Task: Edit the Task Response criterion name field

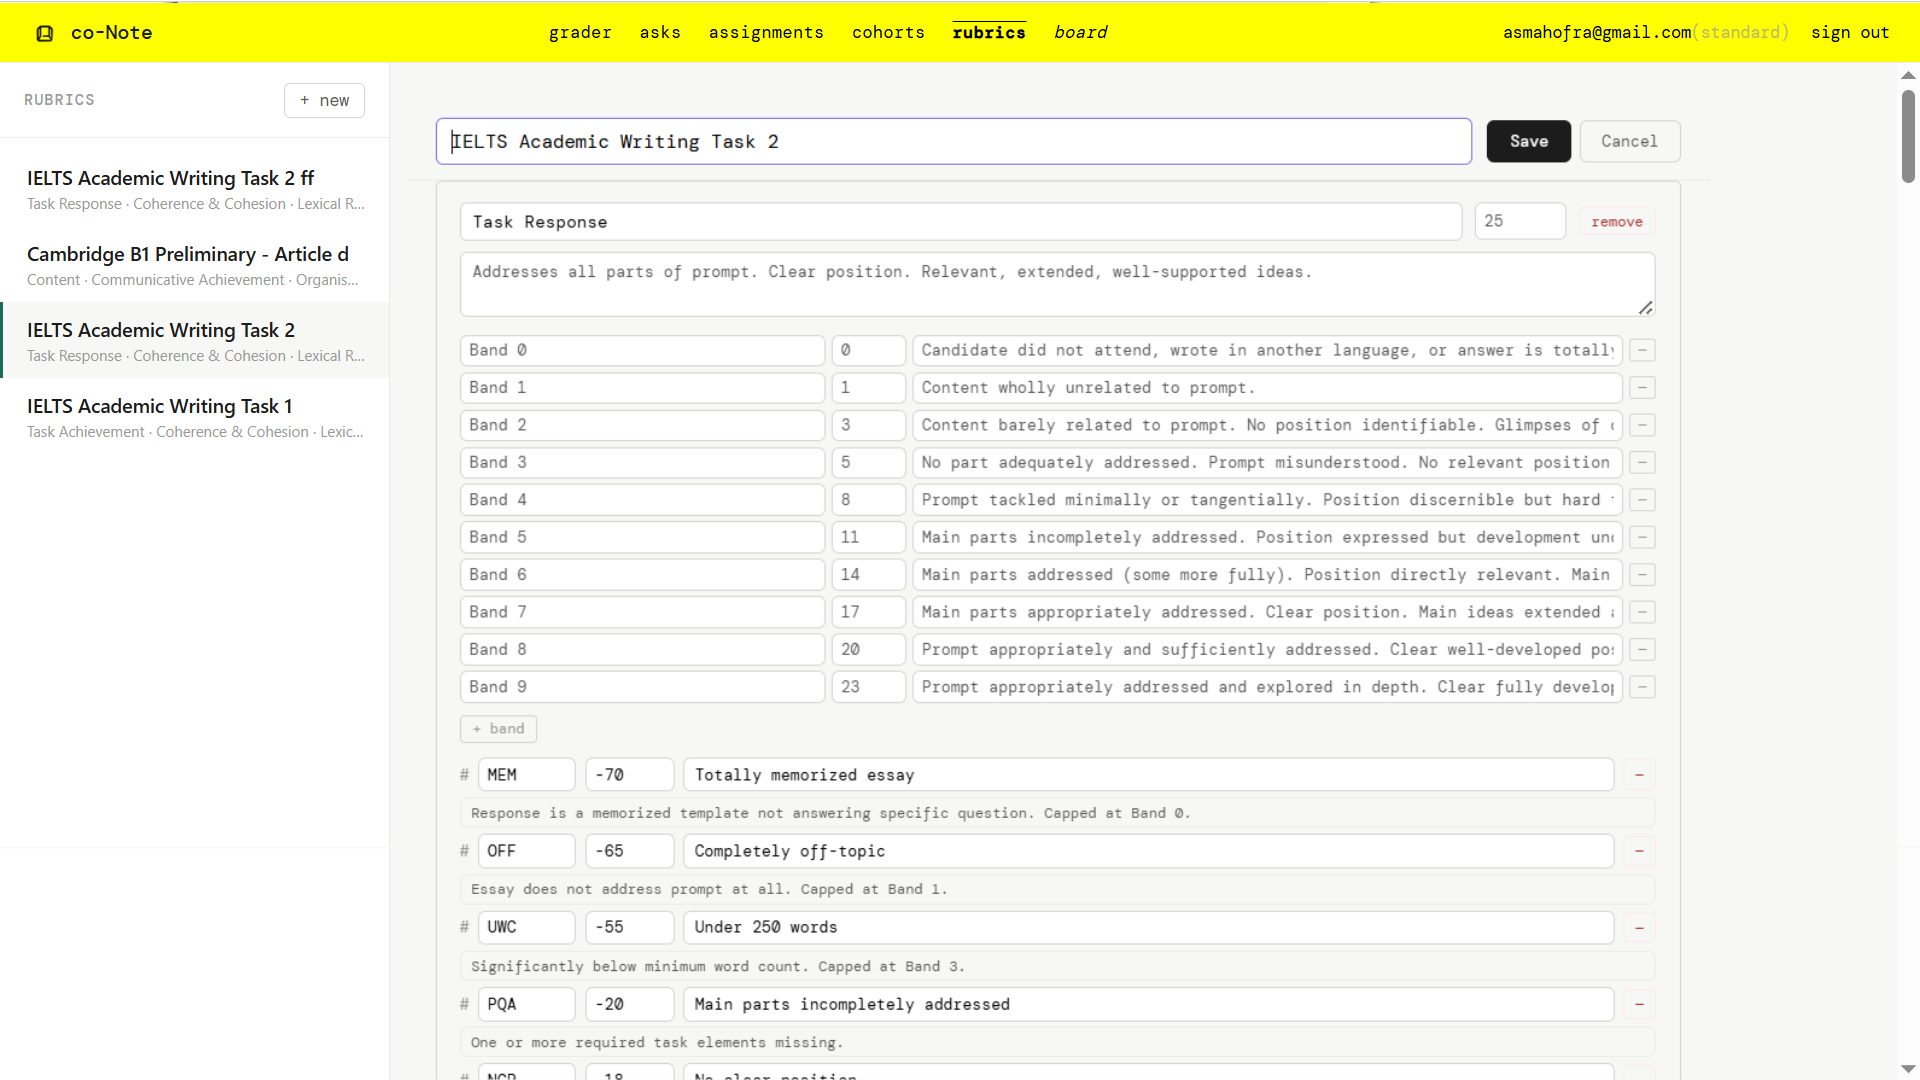Action: coord(961,222)
